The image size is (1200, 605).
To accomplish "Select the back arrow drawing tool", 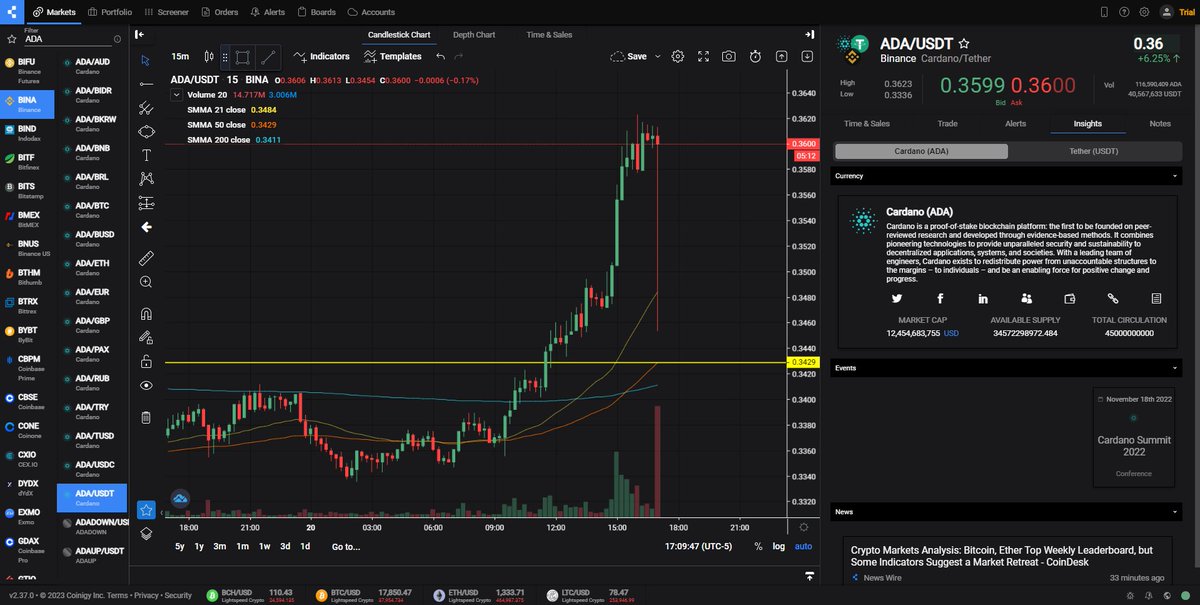I will [x=146, y=227].
